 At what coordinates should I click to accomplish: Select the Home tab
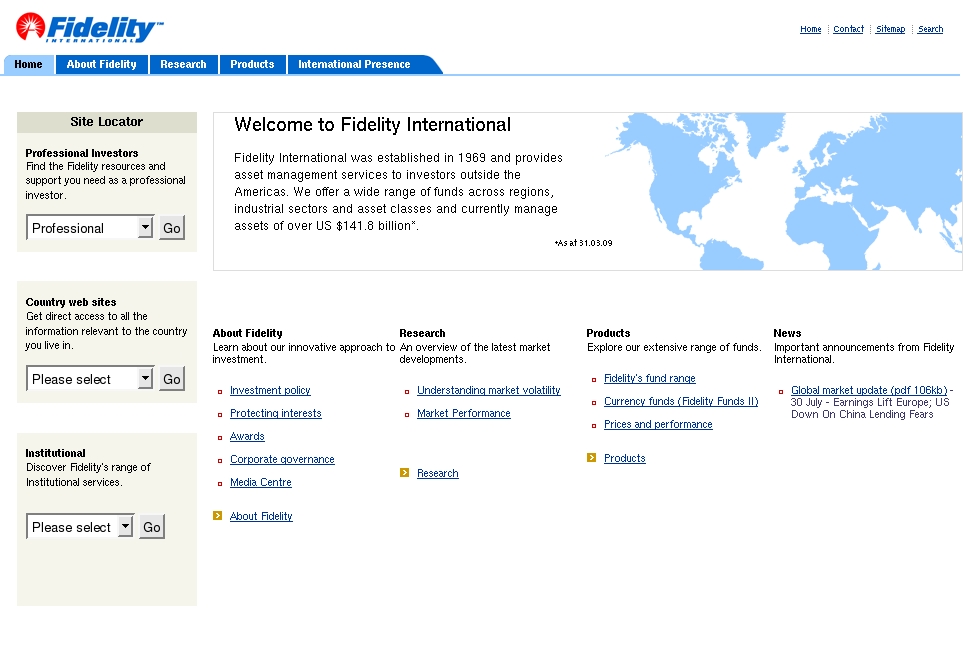point(28,64)
